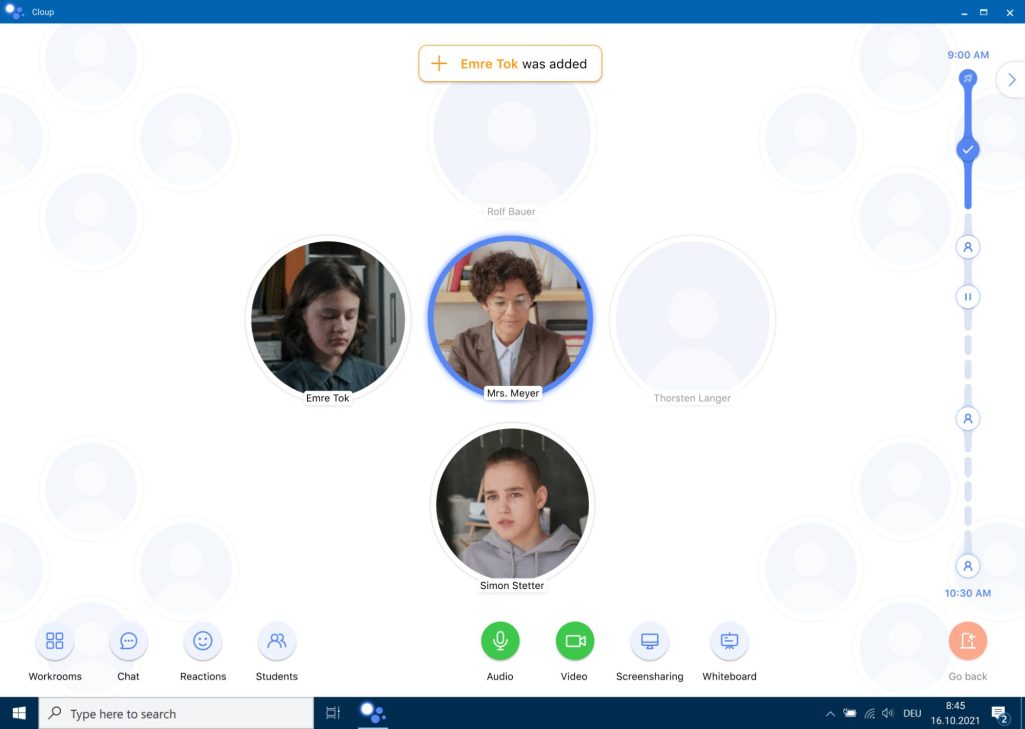The image size is (1025, 729).
Task: Click the Windows taskbar search field
Action: pos(176,713)
